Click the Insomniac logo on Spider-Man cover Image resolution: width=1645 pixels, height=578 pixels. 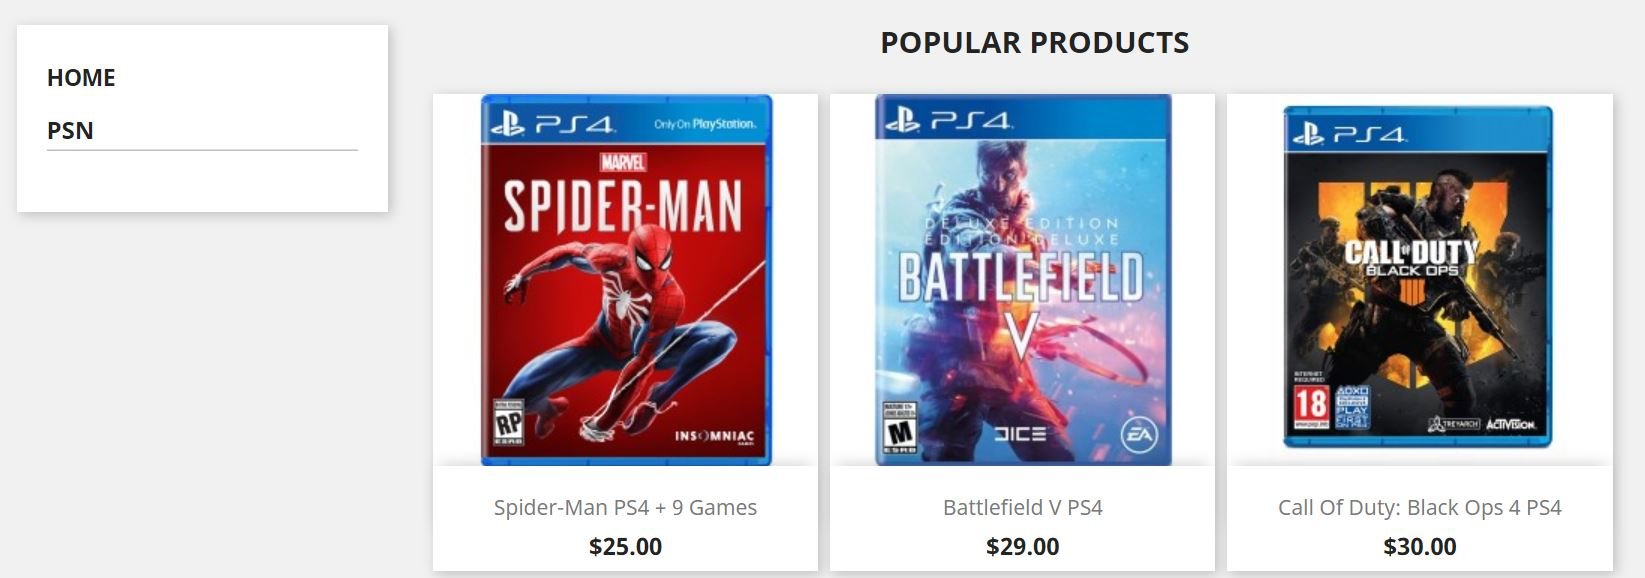(x=714, y=437)
